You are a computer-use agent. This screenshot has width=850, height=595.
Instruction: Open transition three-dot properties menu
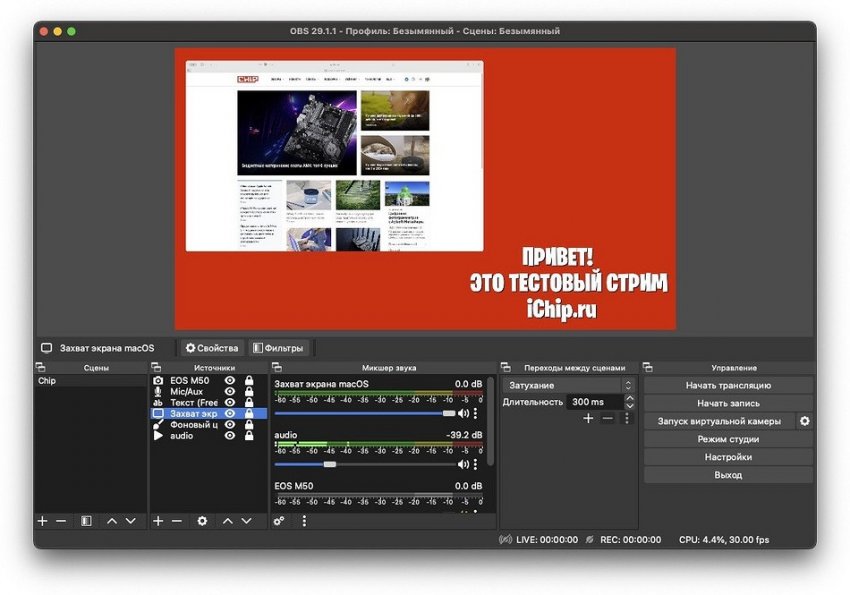(627, 418)
